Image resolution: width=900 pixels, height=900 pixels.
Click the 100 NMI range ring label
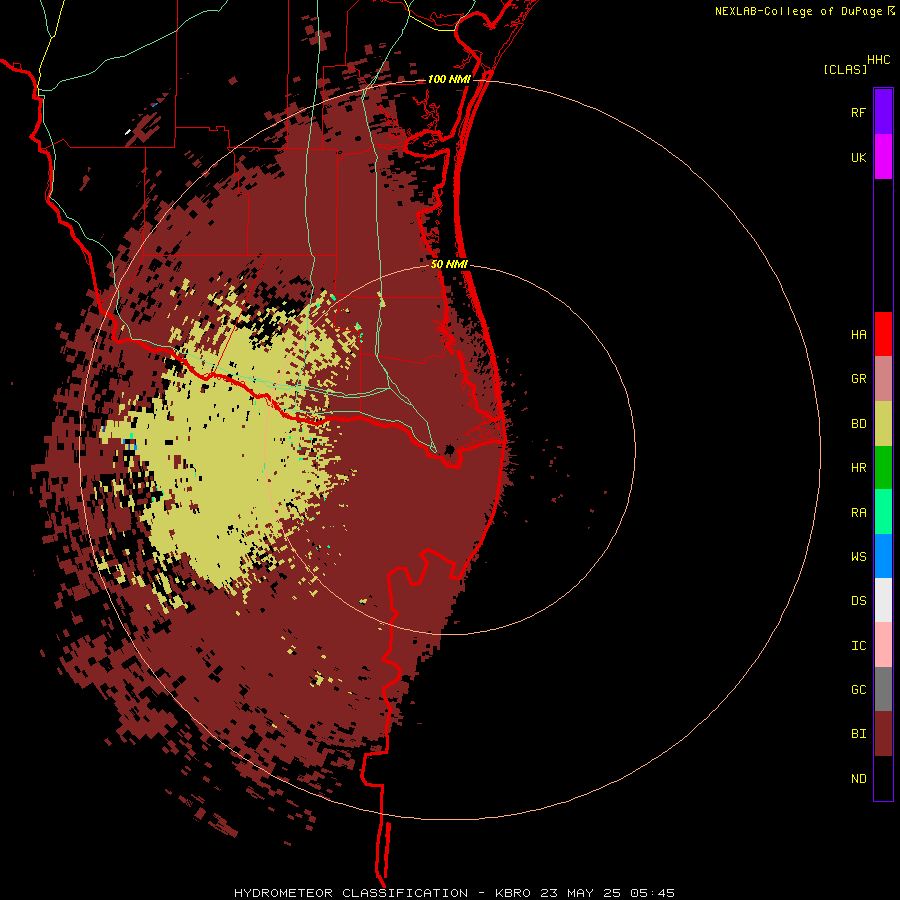449,79
